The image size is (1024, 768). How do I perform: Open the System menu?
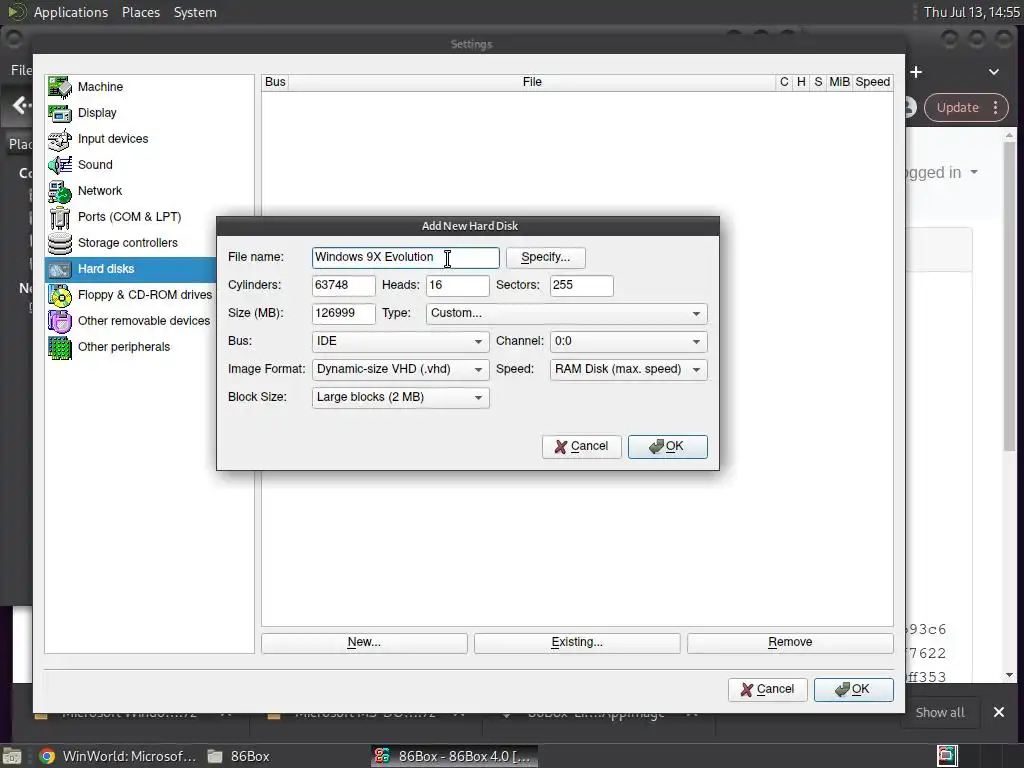tap(195, 12)
